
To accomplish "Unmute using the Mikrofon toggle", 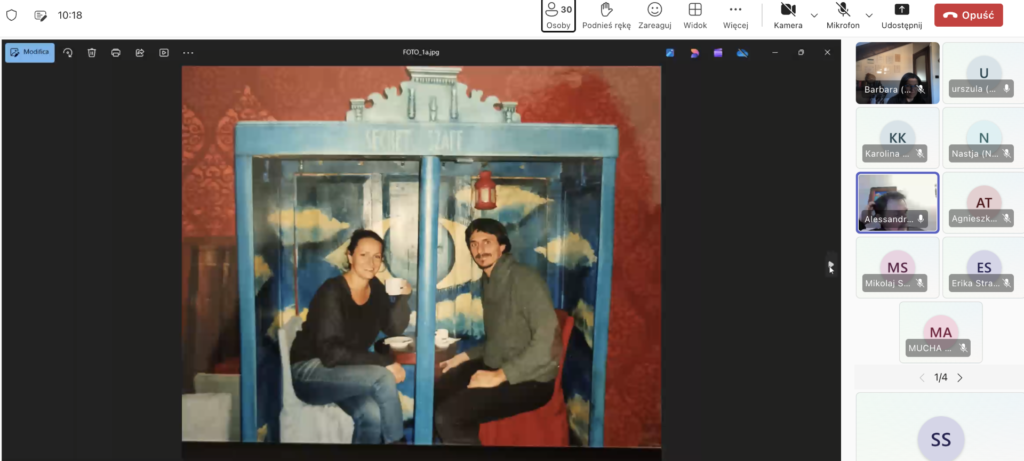I will pyautogui.click(x=843, y=15).
